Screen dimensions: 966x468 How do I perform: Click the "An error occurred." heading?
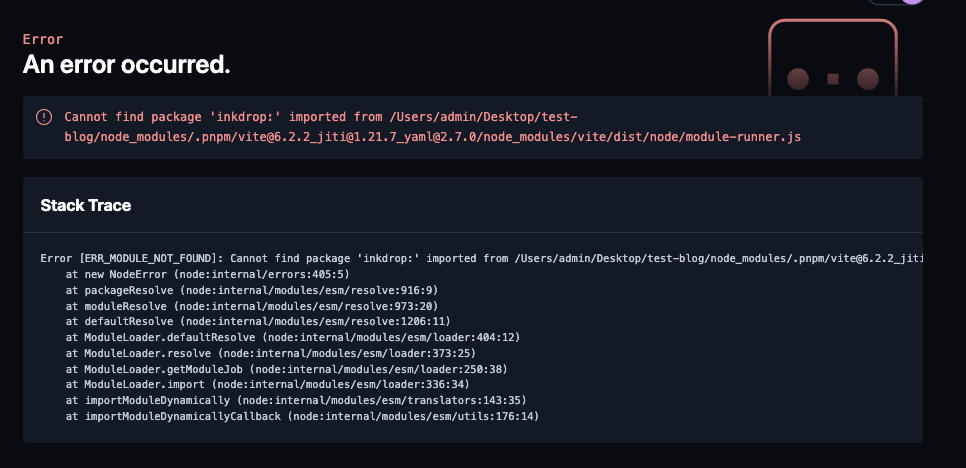click(x=126, y=65)
